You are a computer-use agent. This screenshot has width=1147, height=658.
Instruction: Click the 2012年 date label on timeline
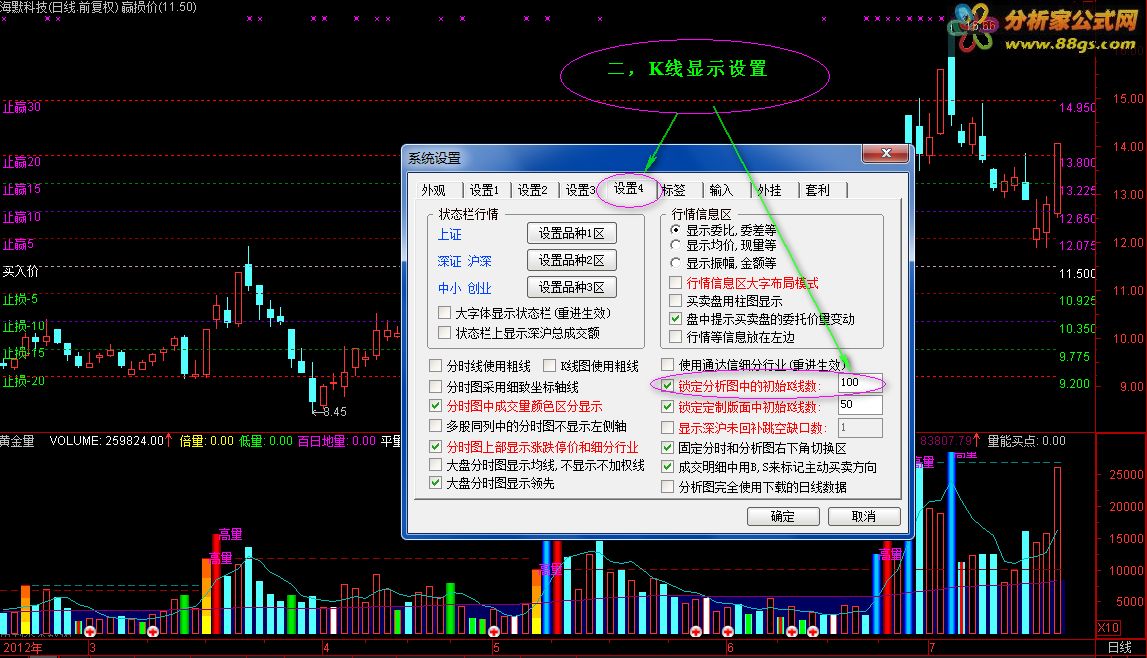(x=22, y=648)
